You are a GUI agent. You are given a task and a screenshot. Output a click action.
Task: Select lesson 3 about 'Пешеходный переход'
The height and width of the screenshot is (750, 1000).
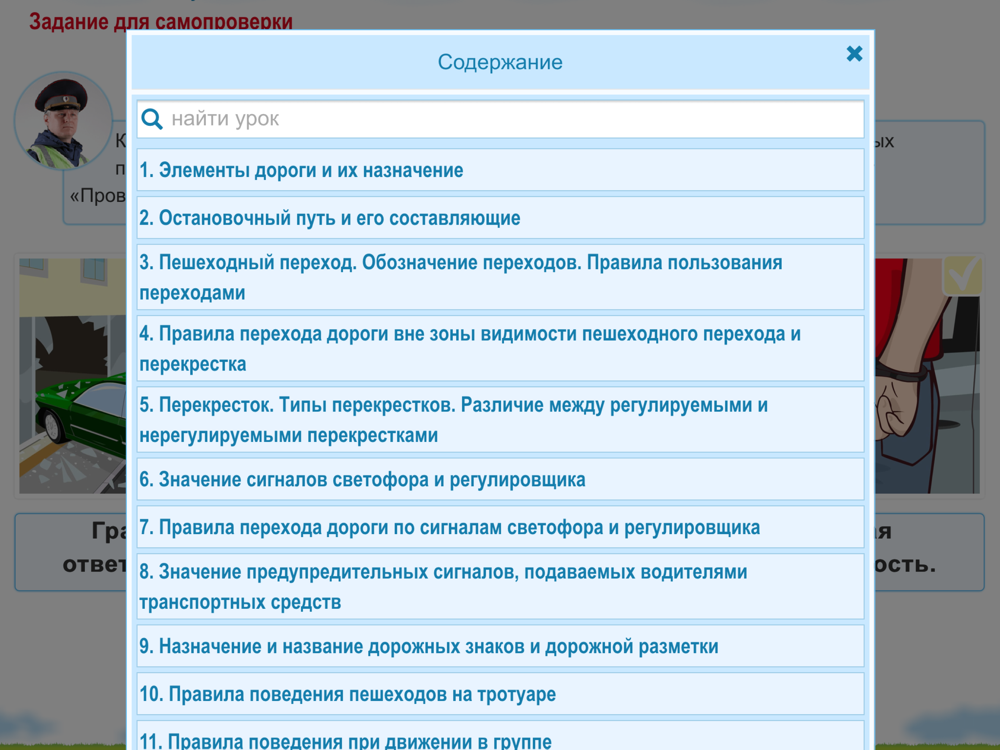coord(500,277)
